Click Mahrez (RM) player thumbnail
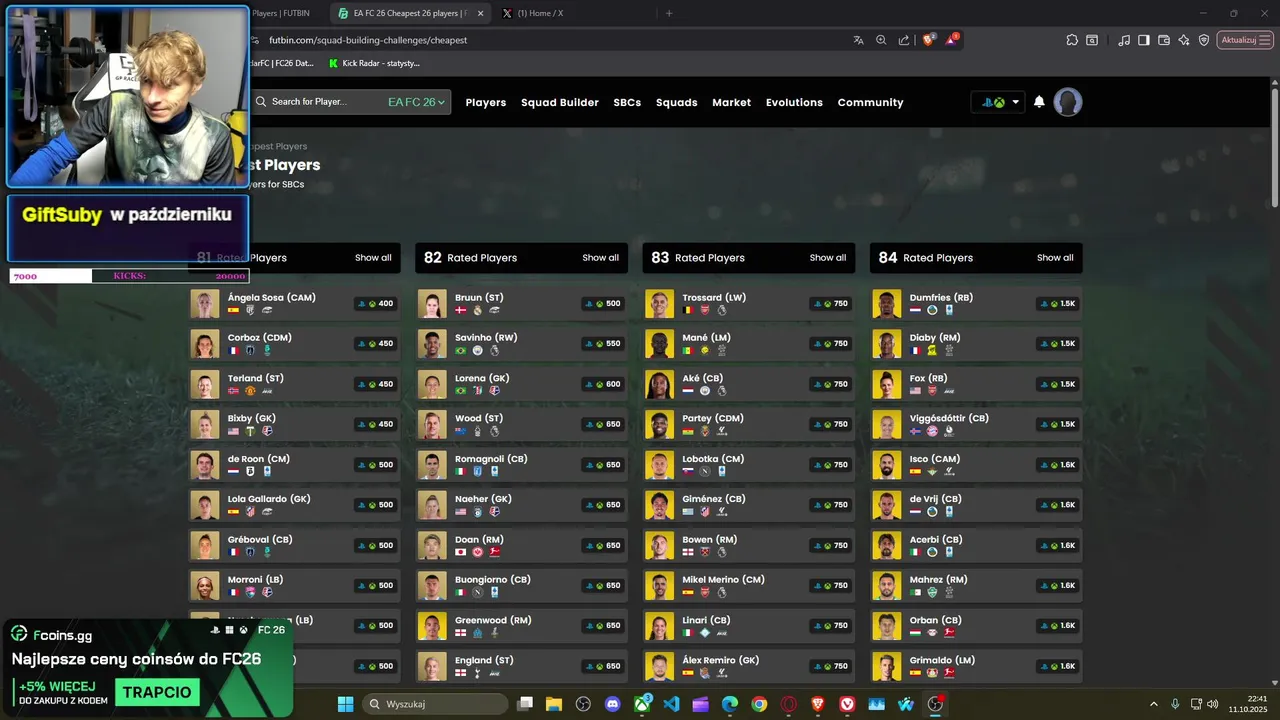This screenshot has width=1280, height=720. point(886,586)
